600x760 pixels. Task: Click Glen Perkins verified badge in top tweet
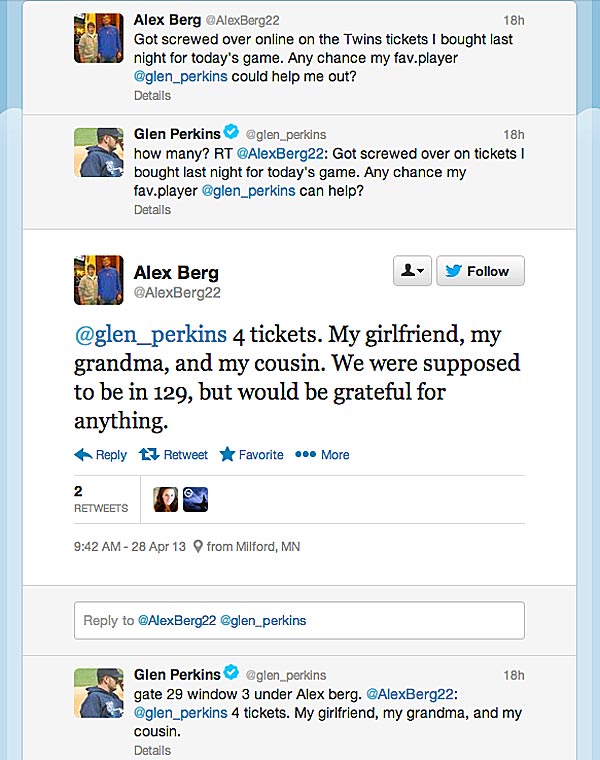coord(231,133)
